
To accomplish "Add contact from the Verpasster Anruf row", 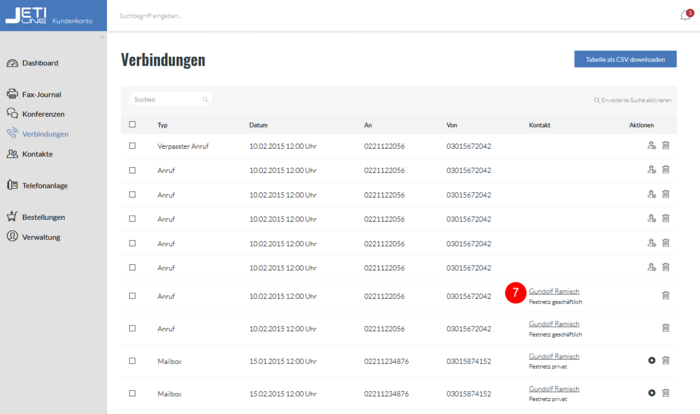I will 652,145.
